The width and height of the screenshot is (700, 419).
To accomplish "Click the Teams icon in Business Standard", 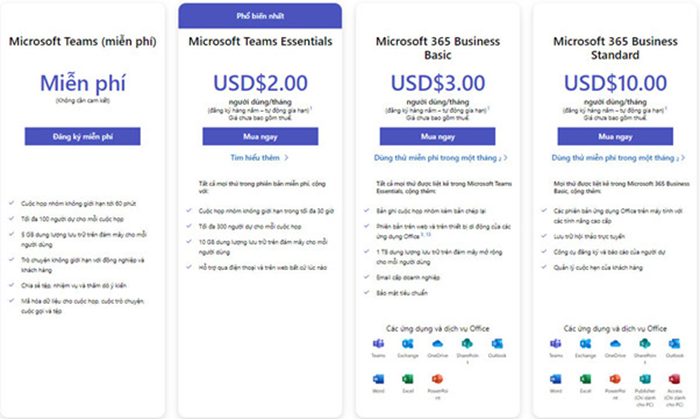I will coord(556,343).
